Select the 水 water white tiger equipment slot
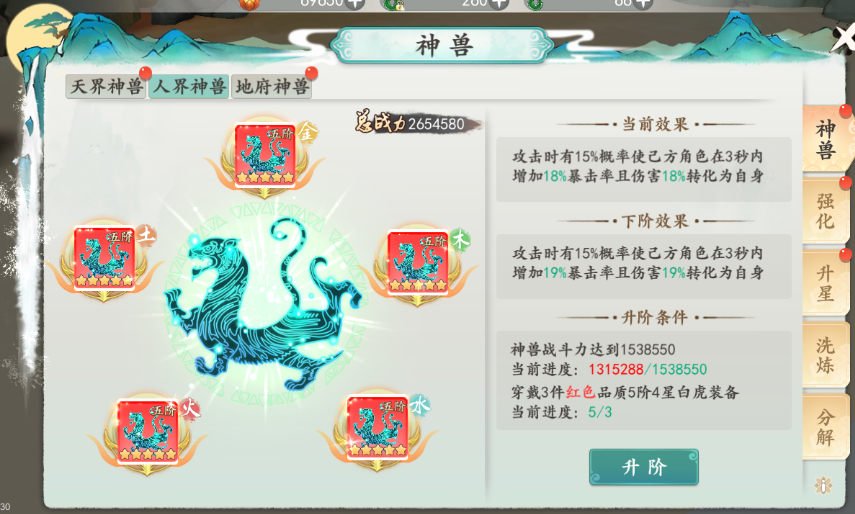This screenshot has height=514, width=855. [377, 427]
